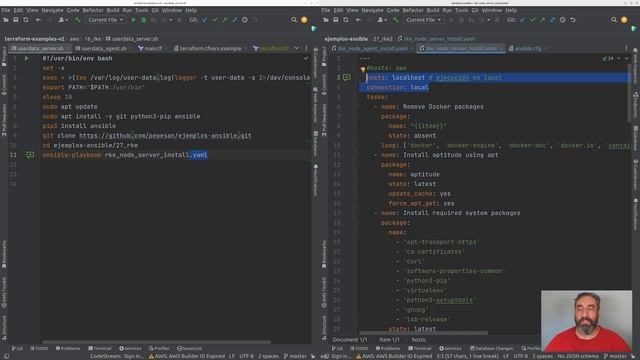This screenshot has height=360, width=640.
Task: Click Save All icon in left window toolbar
Action: pyautogui.click(x=16, y=20)
